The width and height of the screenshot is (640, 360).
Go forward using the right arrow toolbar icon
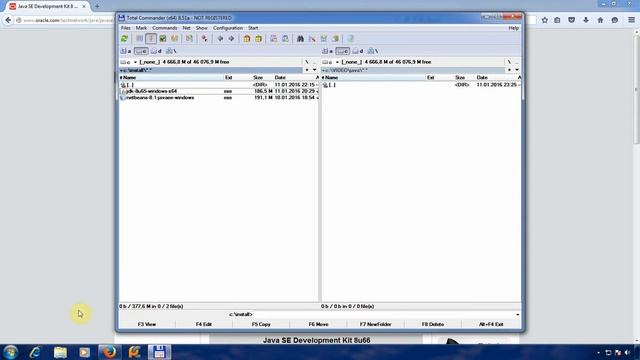[231, 39]
